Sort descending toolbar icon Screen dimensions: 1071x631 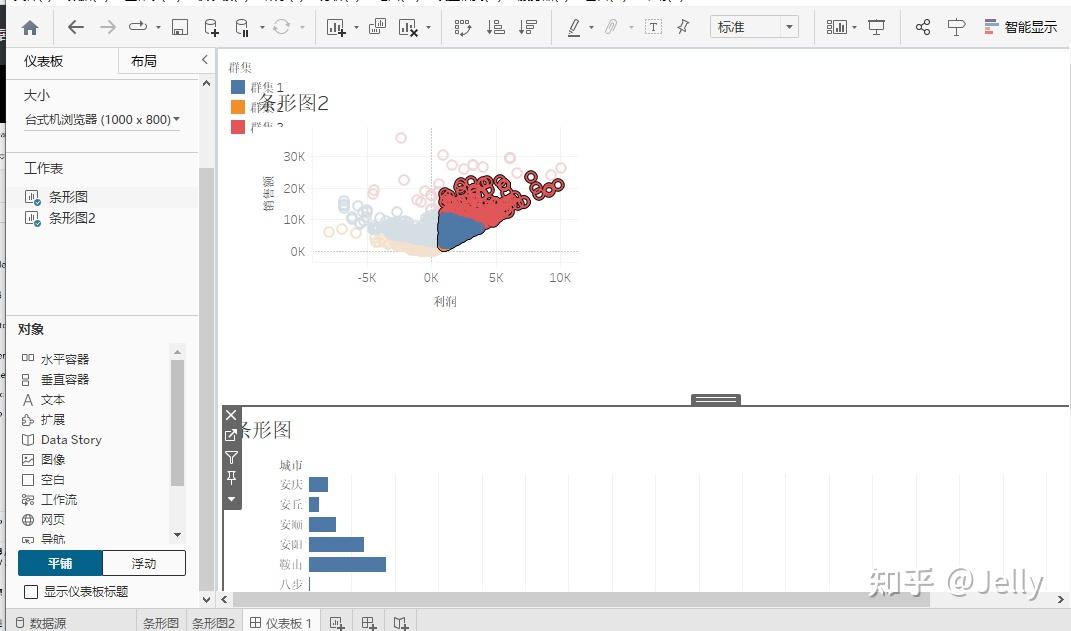[527, 27]
